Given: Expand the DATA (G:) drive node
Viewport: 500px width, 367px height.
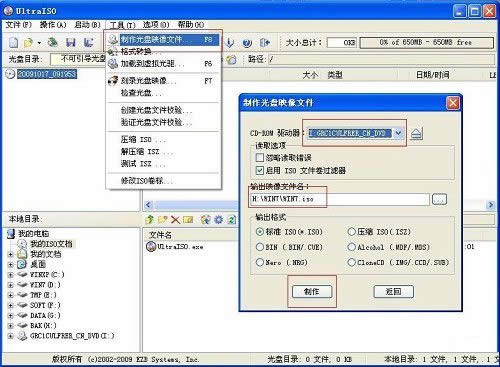Looking at the screenshot, I should pyautogui.click(x=10, y=316).
